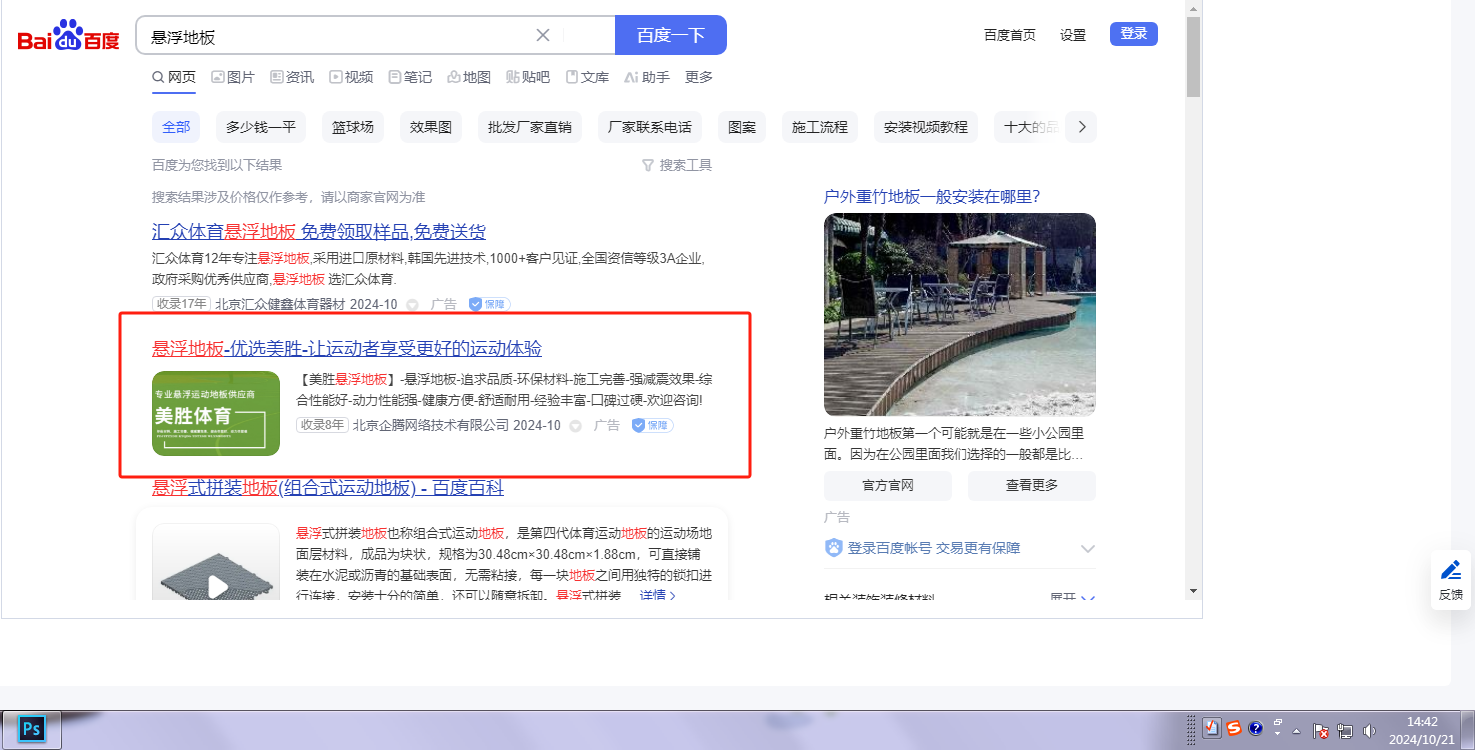Open the Ai 助手 assistant icon
The image size is (1475, 750).
[x=631, y=77]
